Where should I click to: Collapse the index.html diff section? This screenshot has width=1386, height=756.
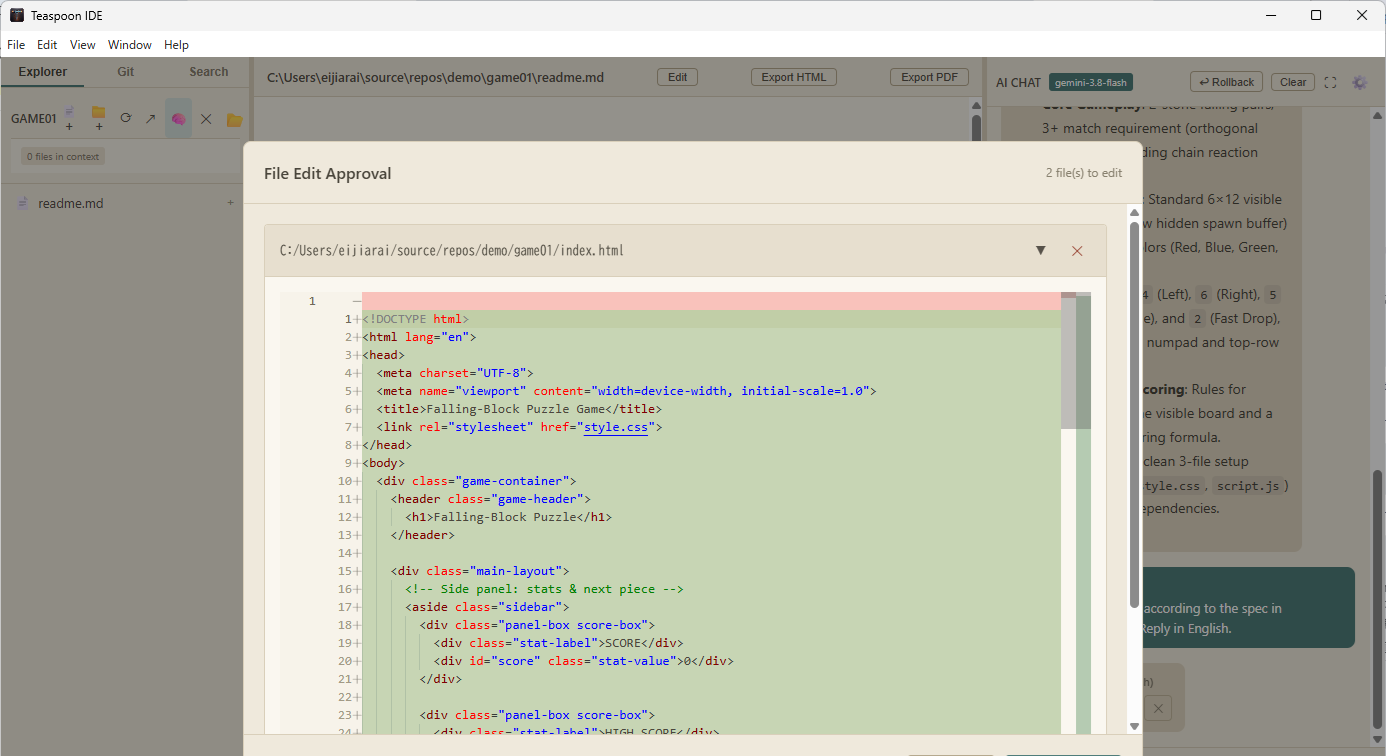(1041, 250)
